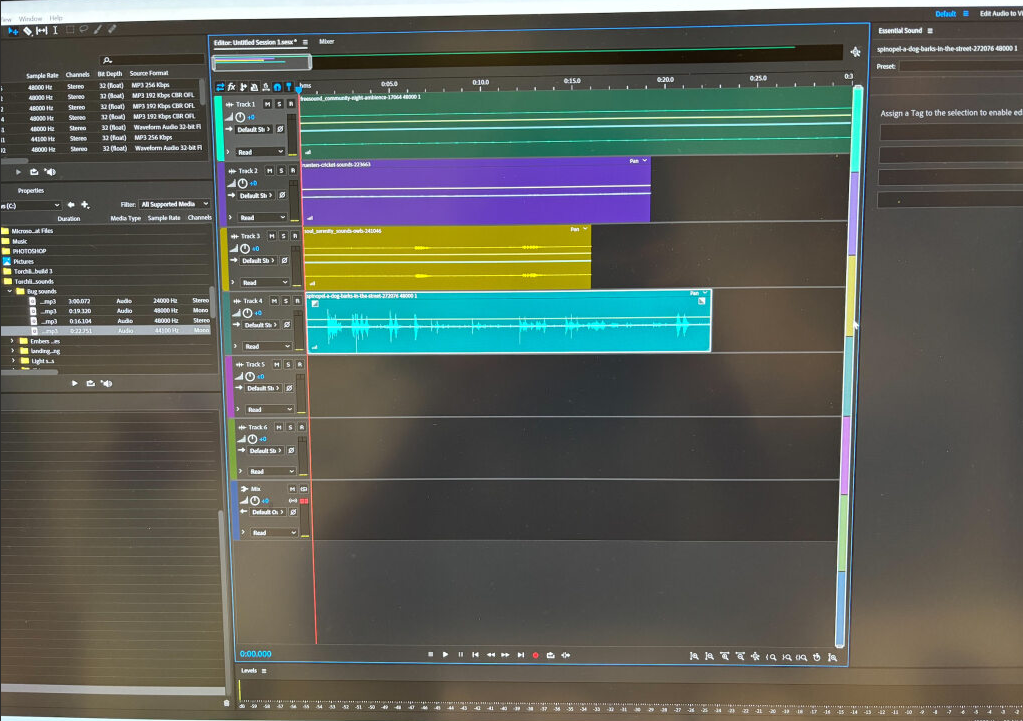The height and width of the screenshot is (721, 1023).
Task: Solo Track 3
Action: (x=283, y=236)
